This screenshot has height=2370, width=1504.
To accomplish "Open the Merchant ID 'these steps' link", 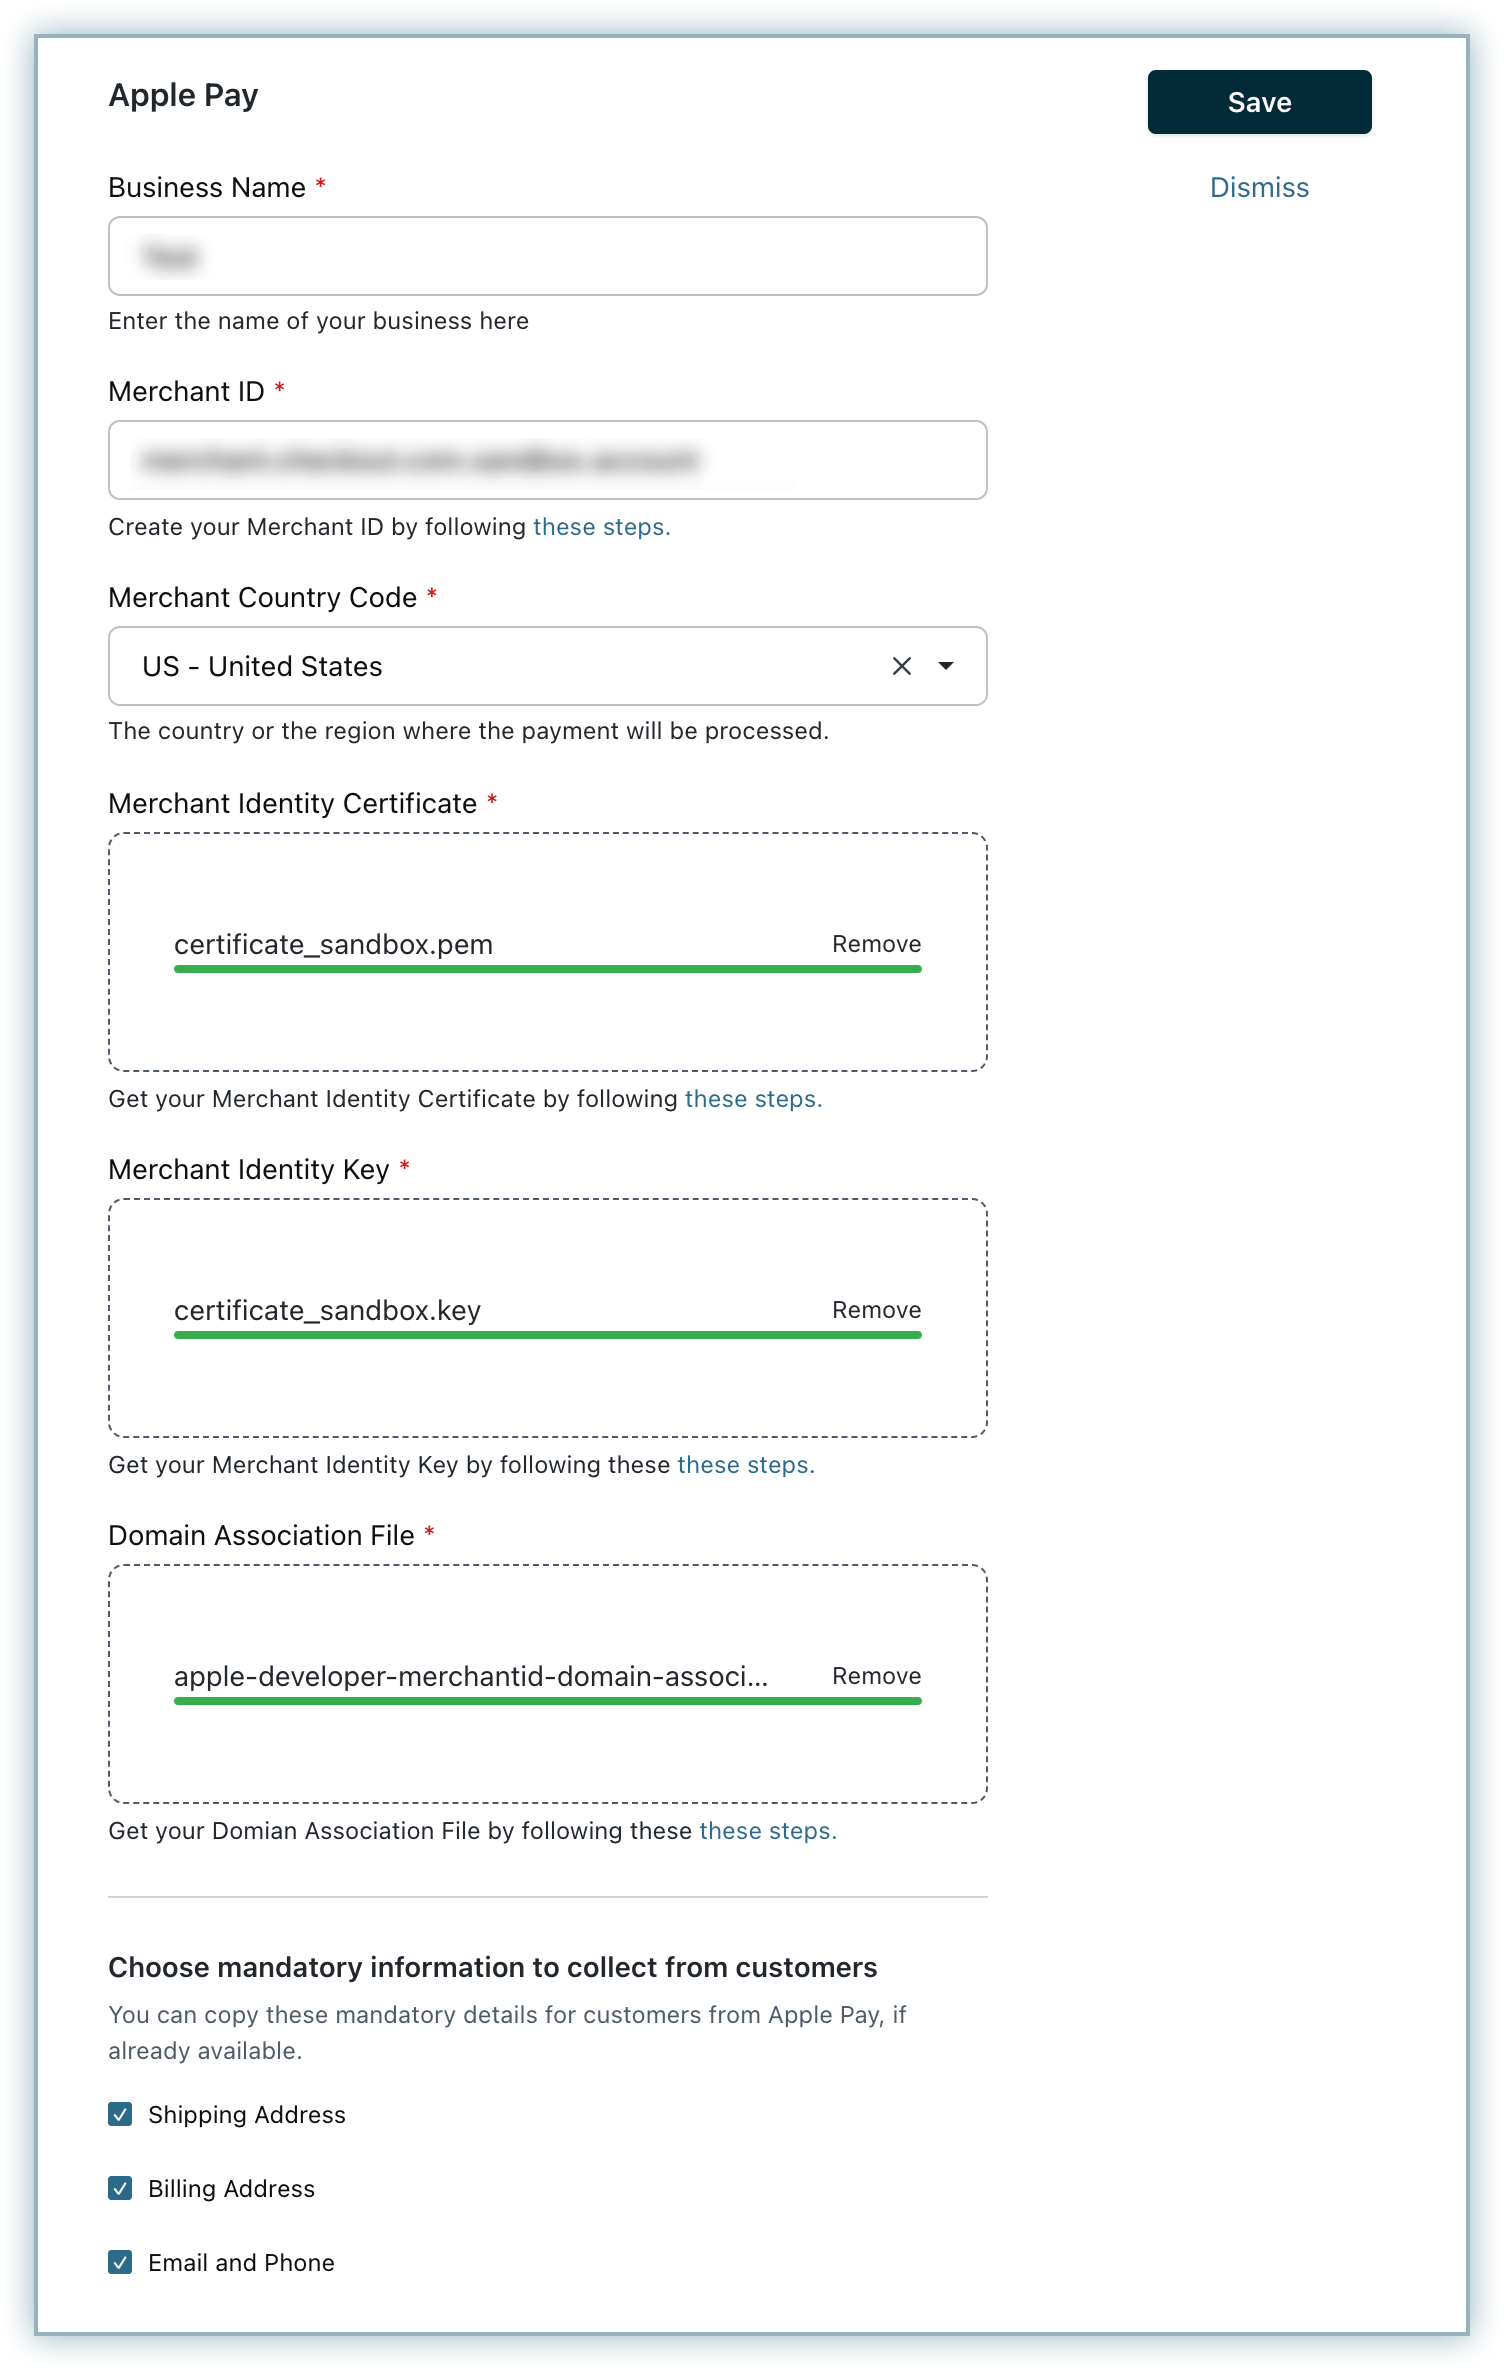I will point(601,527).
